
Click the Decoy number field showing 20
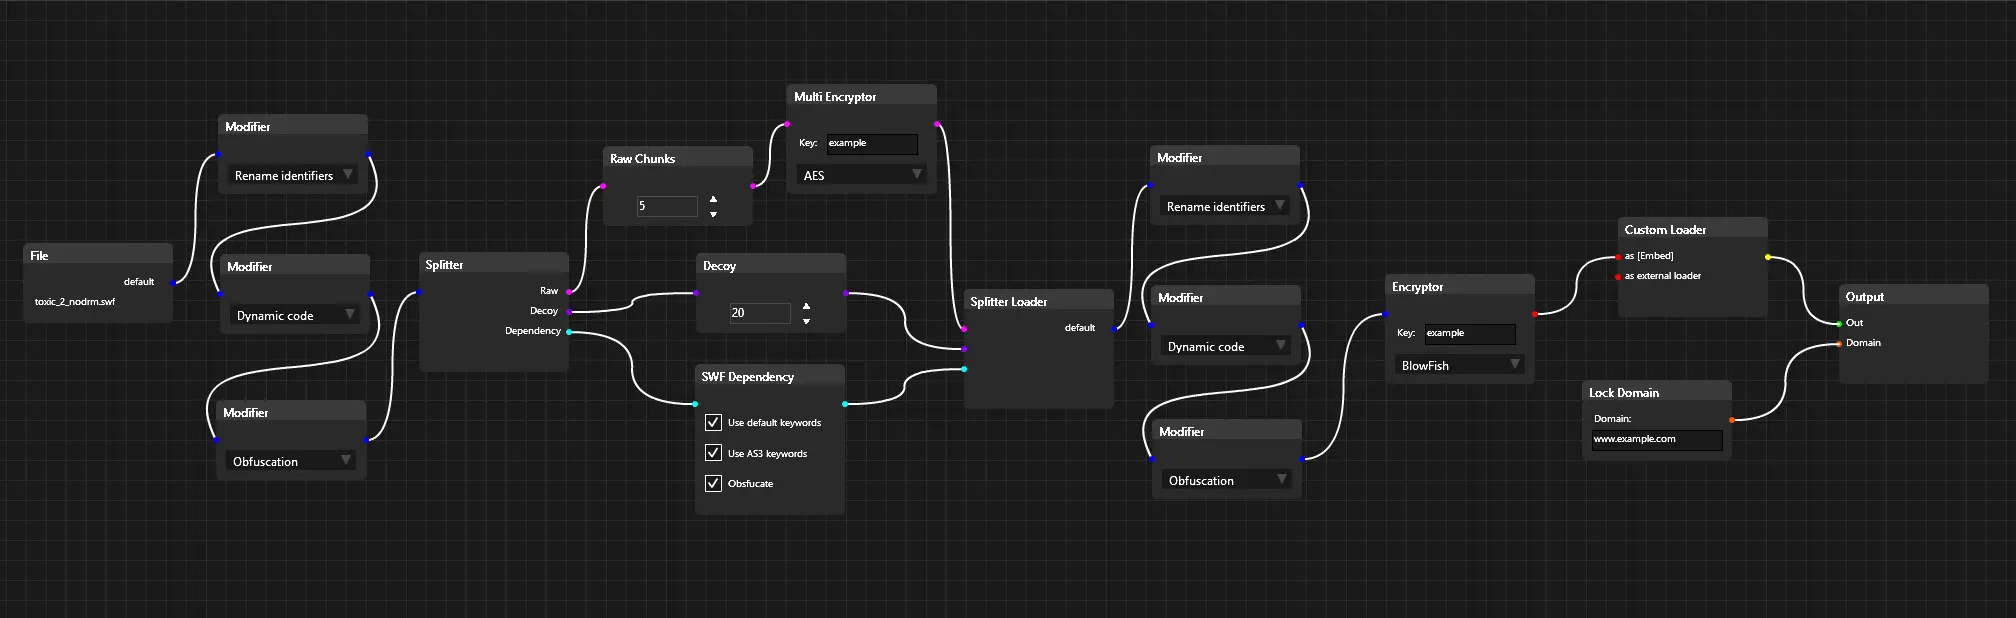(x=760, y=313)
